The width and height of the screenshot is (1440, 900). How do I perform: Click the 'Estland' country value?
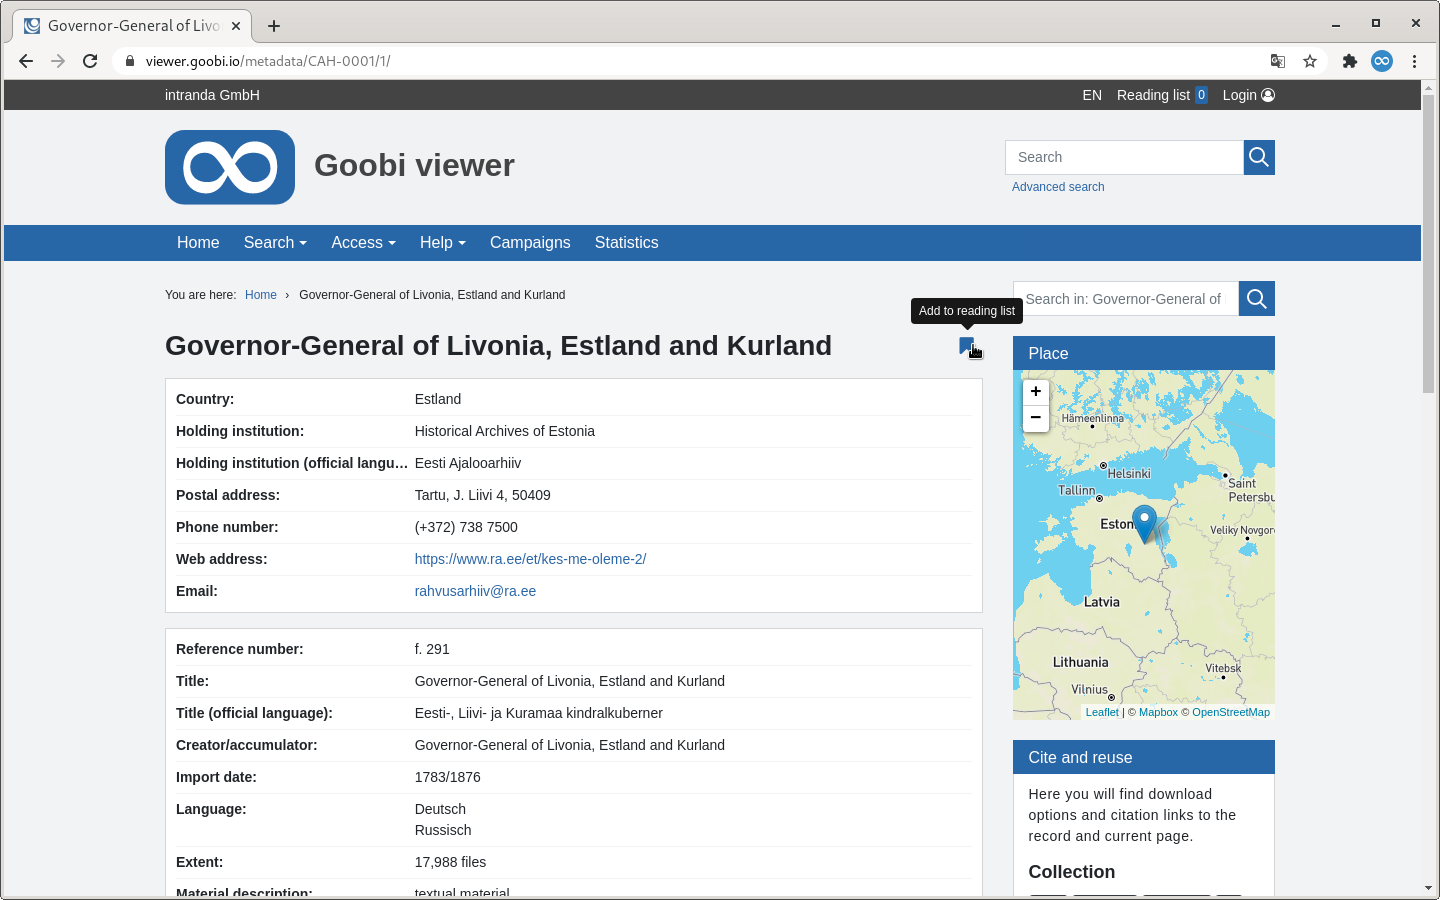438,399
